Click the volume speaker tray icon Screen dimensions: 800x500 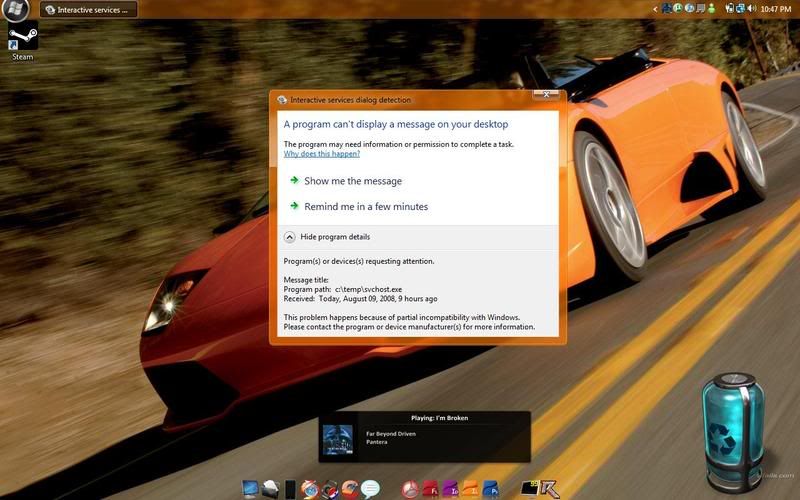point(752,8)
